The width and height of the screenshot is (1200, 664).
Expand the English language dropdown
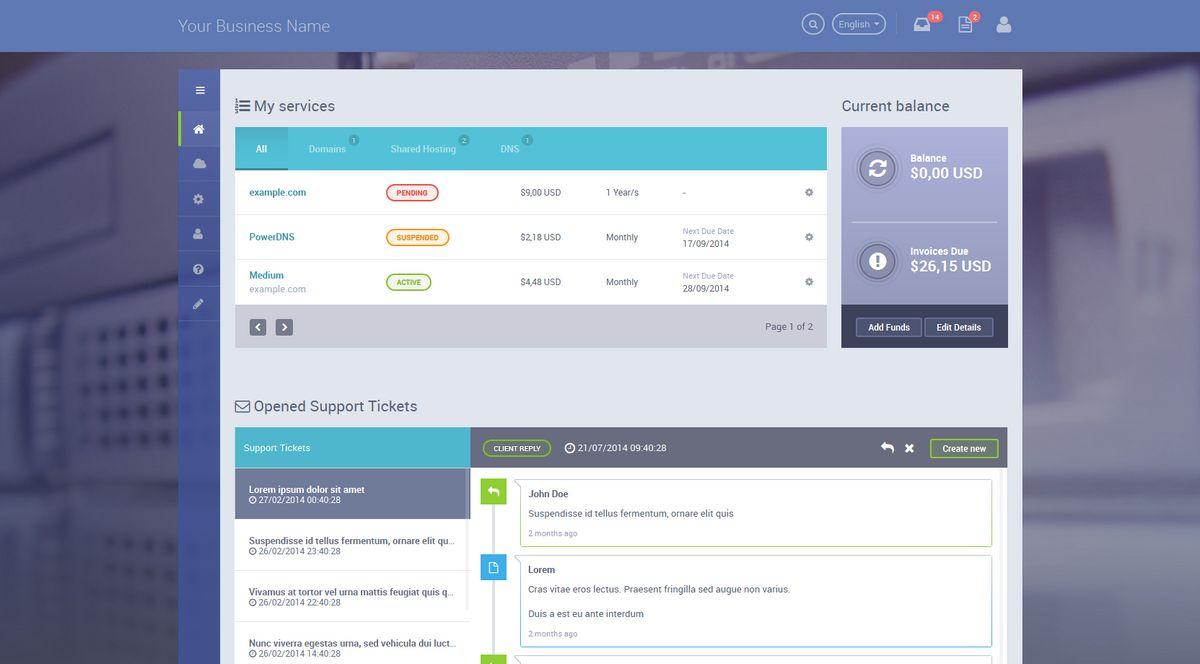(858, 24)
